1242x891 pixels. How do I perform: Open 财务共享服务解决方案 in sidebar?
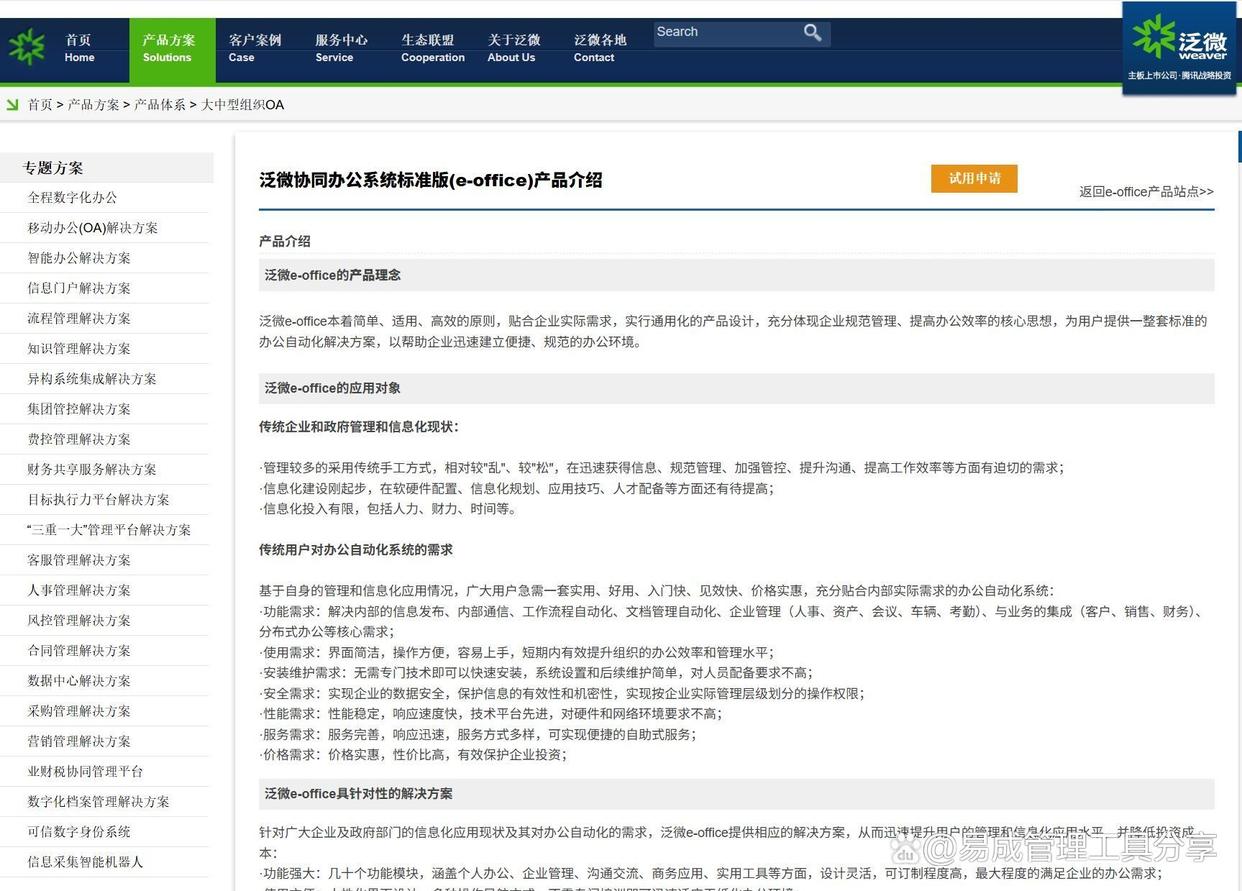[x=92, y=469]
